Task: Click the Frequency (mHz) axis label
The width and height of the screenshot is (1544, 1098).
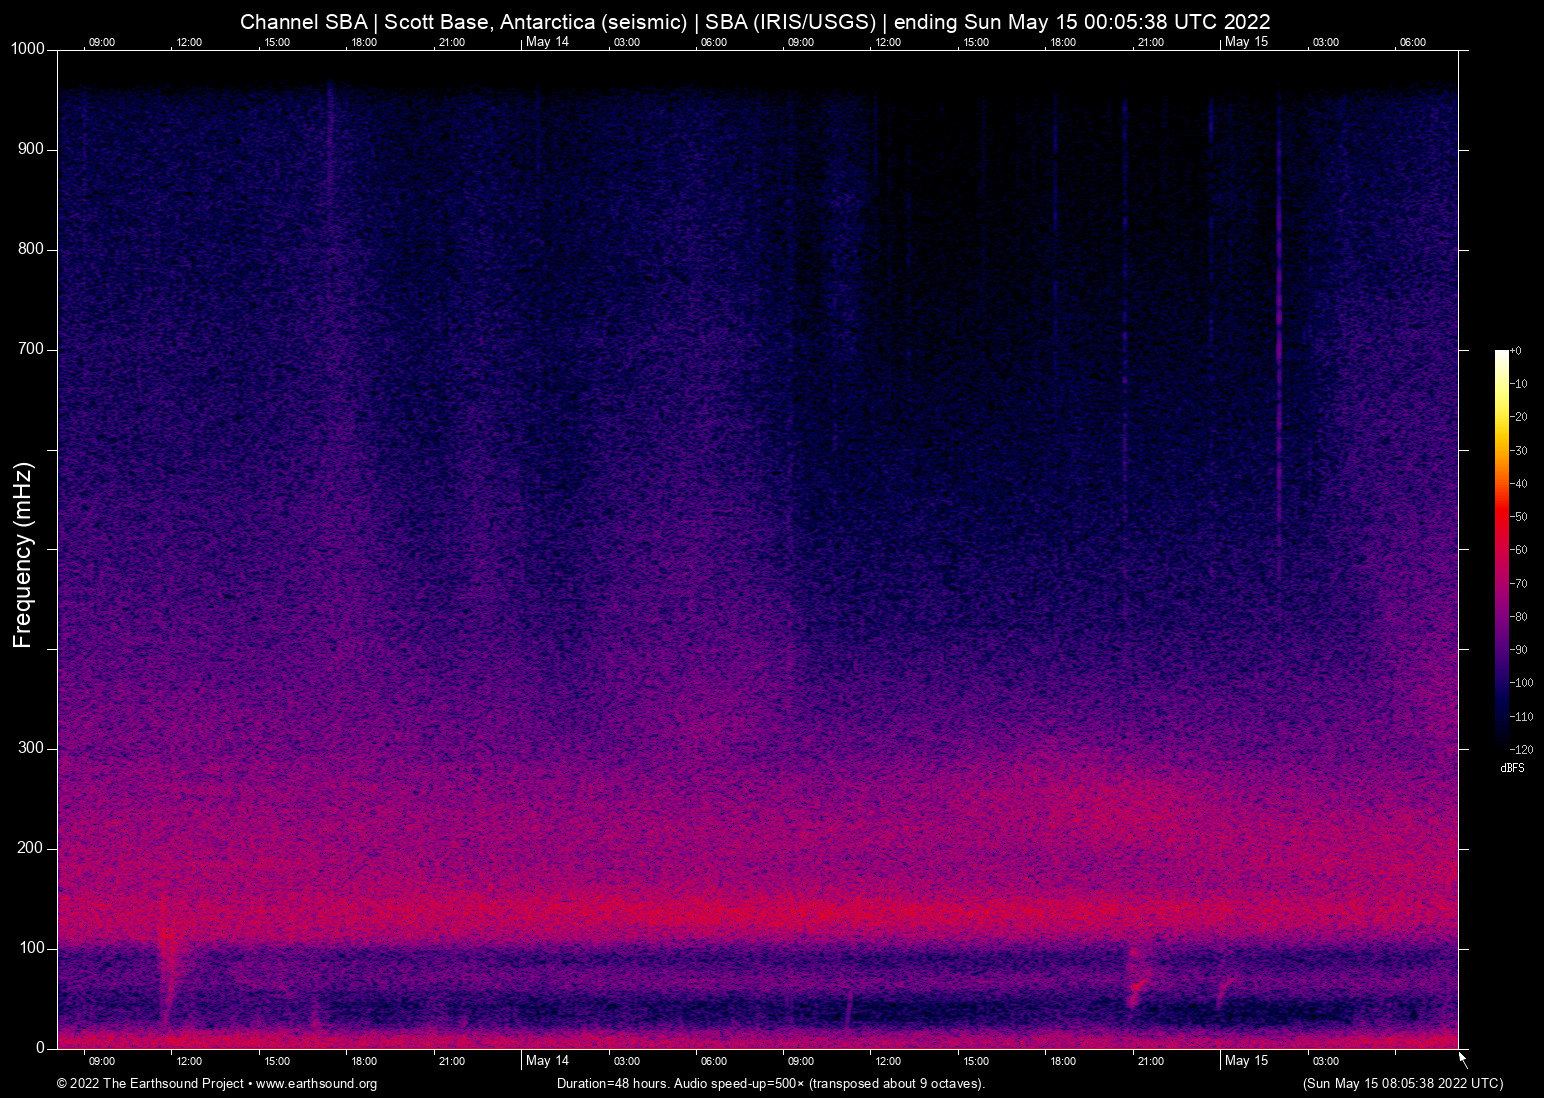Action: (x=23, y=555)
